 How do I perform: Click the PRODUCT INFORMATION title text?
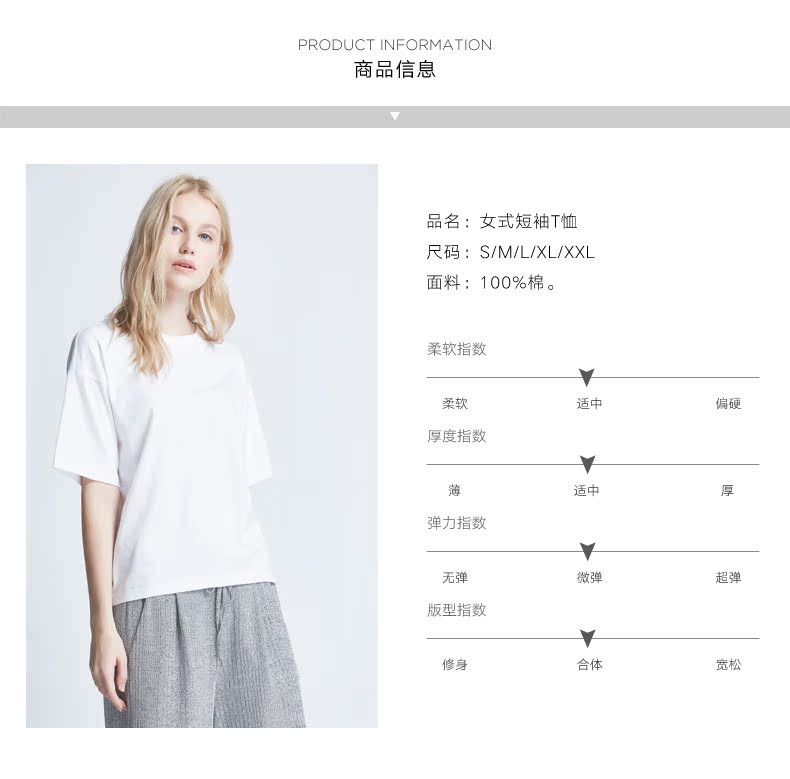(395, 45)
